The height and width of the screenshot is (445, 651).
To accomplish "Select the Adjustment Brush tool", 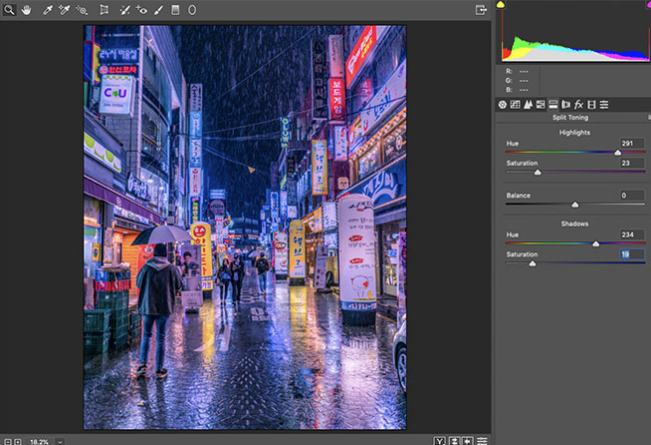I will [x=158, y=10].
